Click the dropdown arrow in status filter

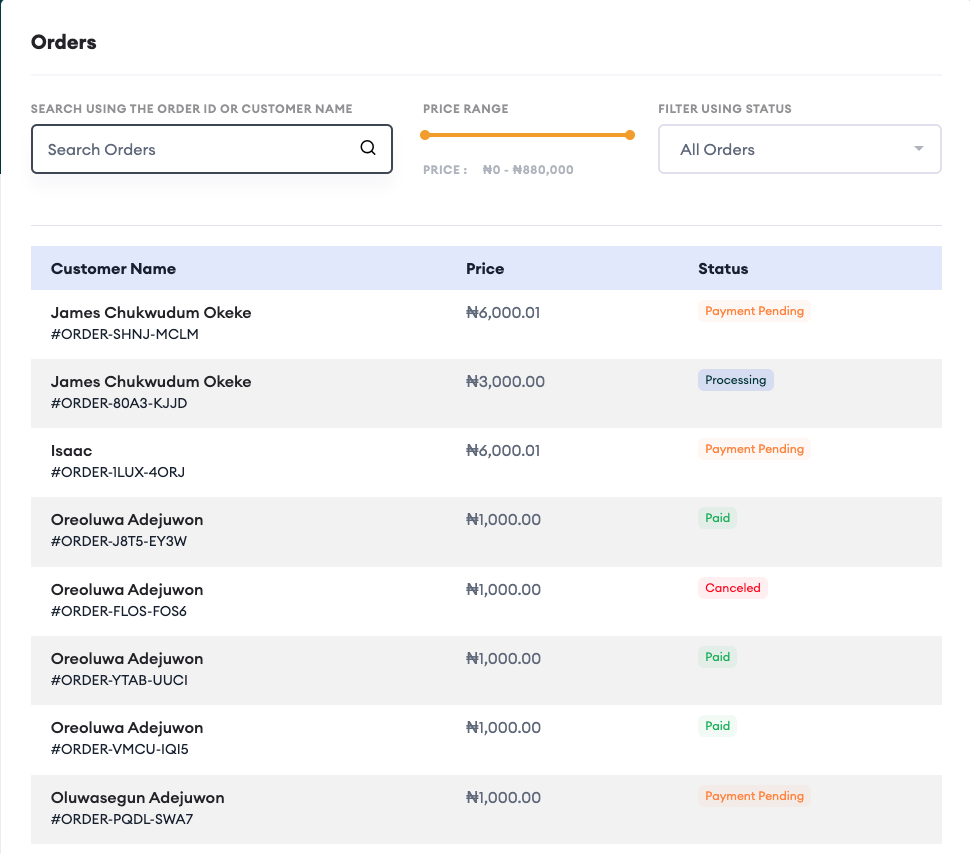tap(918, 149)
